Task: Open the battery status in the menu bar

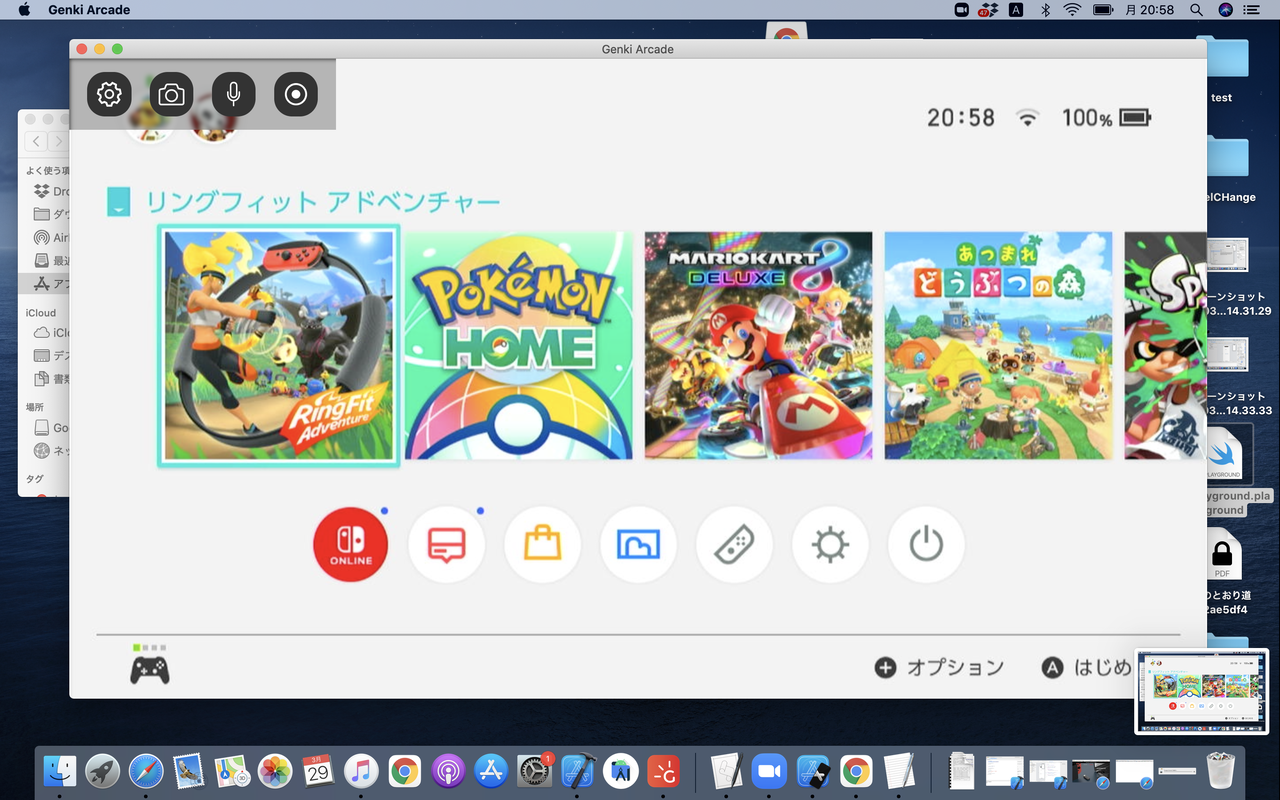Action: point(1103,10)
